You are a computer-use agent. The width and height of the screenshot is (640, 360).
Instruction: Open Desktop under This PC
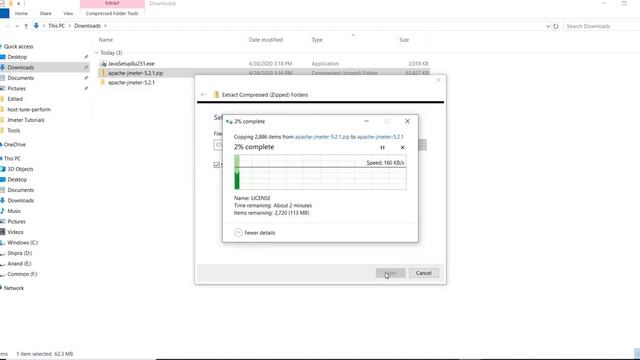[17, 180]
